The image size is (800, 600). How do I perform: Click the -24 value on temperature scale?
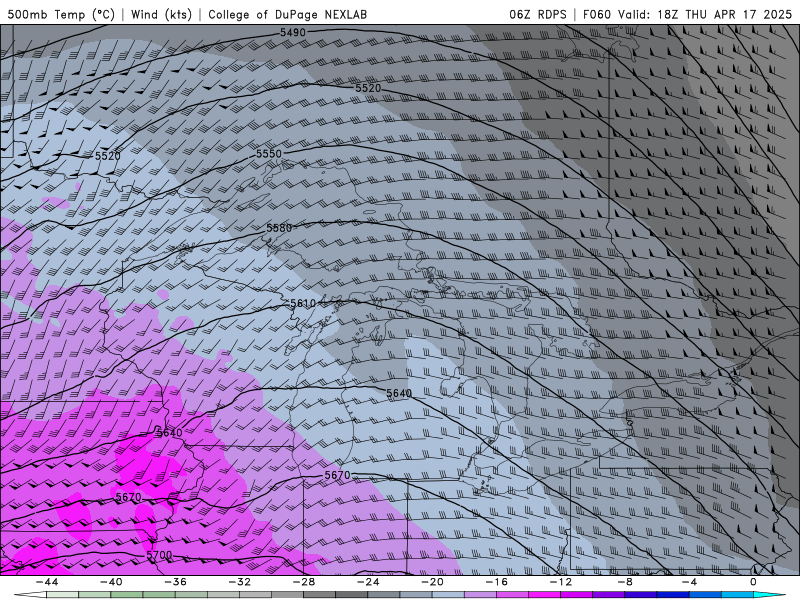(x=368, y=582)
